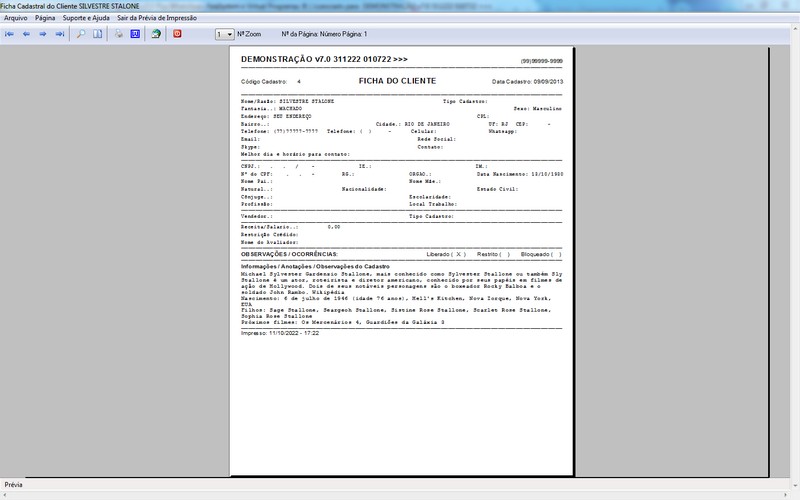This screenshot has width=800, height=500.
Task: Go to the first page of preview
Action: [10, 34]
